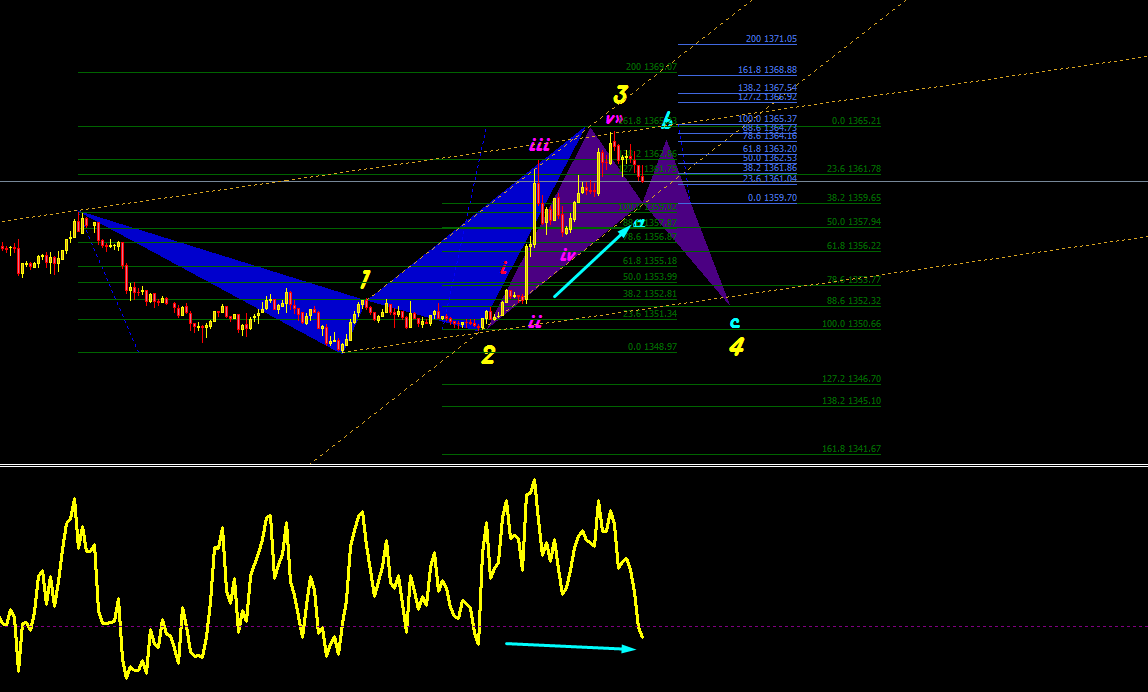
Task: Click the cyan 'a' wave label
Action: [639, 223]
